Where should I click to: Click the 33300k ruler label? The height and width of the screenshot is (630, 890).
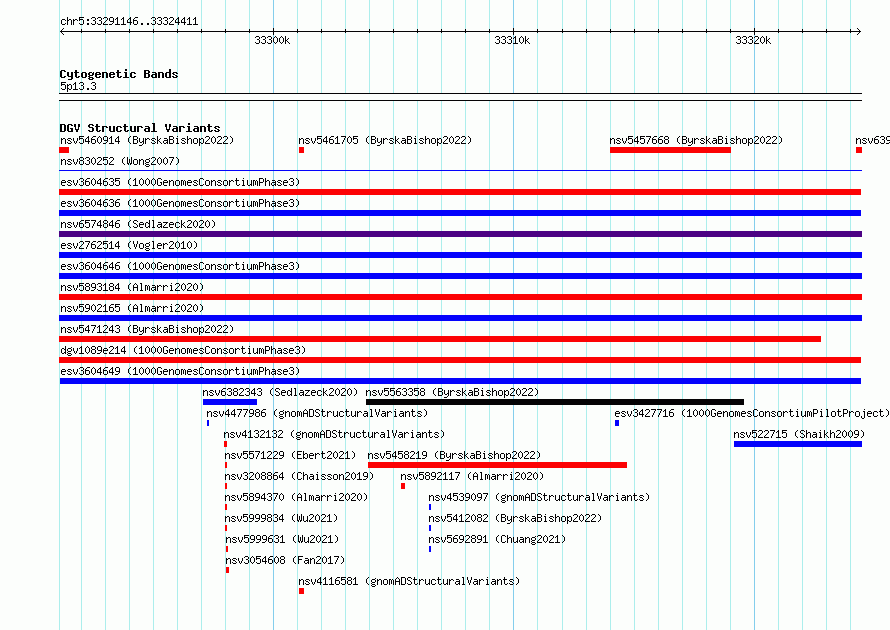pyautogui.click(x=272, y=40)
